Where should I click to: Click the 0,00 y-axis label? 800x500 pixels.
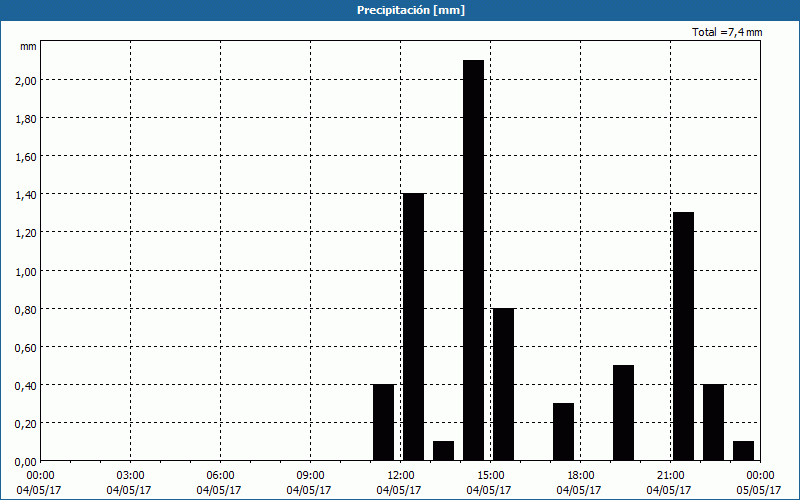tap(26, 462)
